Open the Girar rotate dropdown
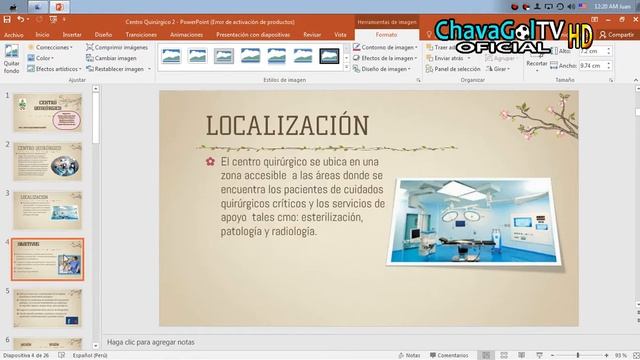 [498, 69]
